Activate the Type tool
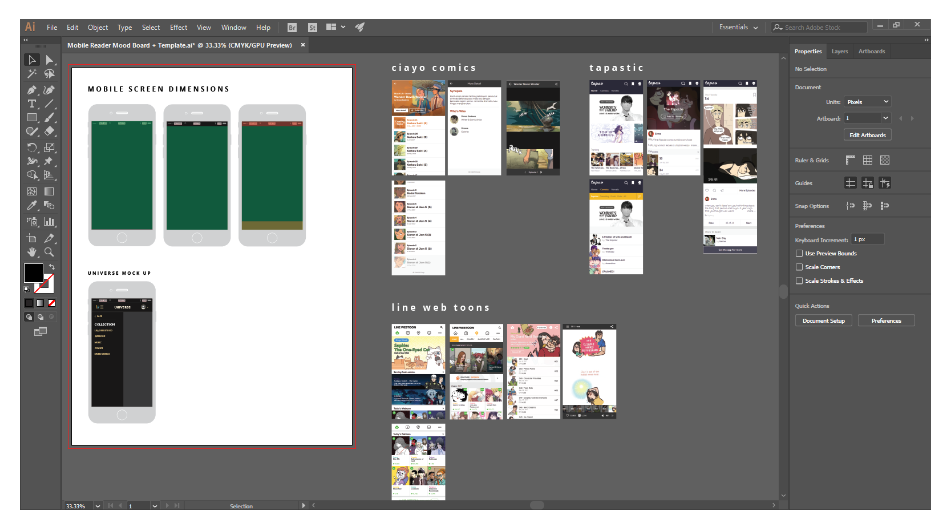Viewport: 950px width, 531px height. pos(32,104)
